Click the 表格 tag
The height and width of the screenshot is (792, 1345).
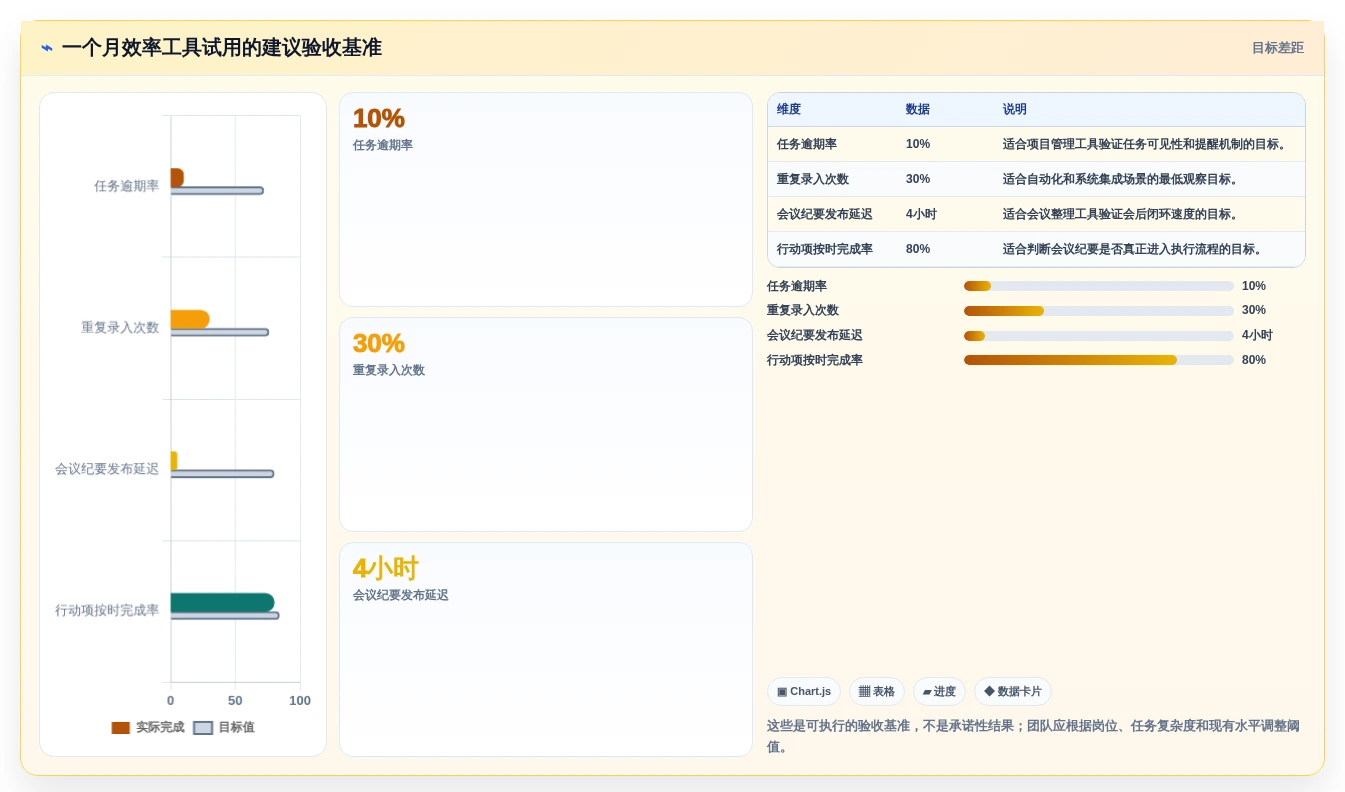877,691
